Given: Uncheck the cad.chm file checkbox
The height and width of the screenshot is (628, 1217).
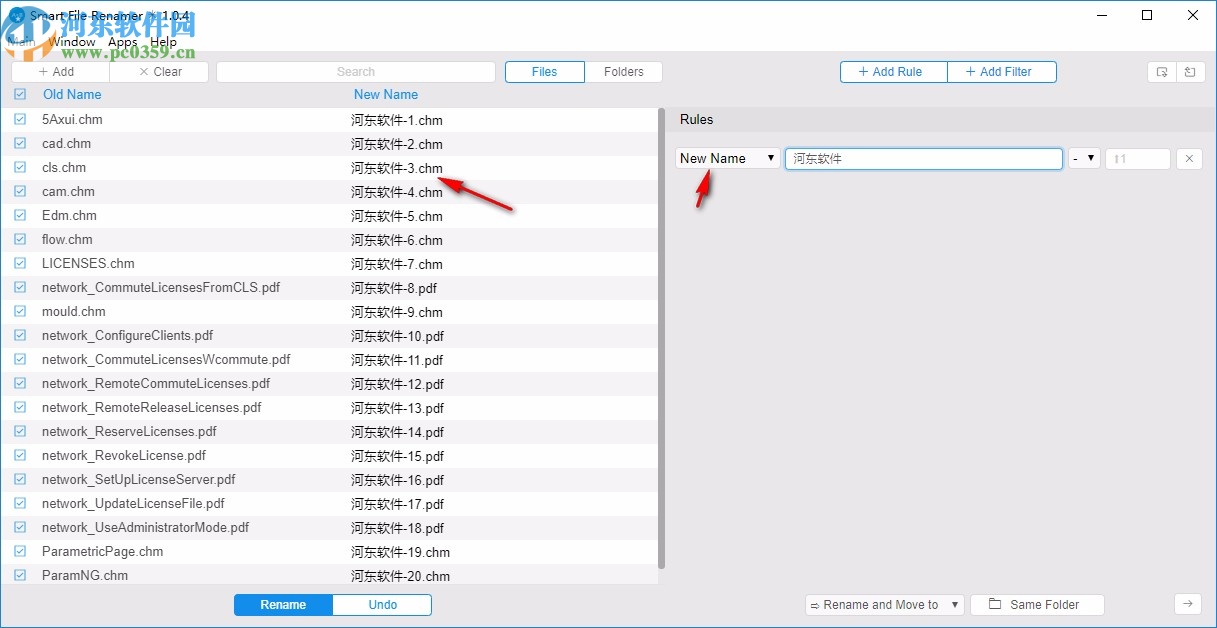Looking at the screenshot, I should pyautogui.click(x=20, y=143).
